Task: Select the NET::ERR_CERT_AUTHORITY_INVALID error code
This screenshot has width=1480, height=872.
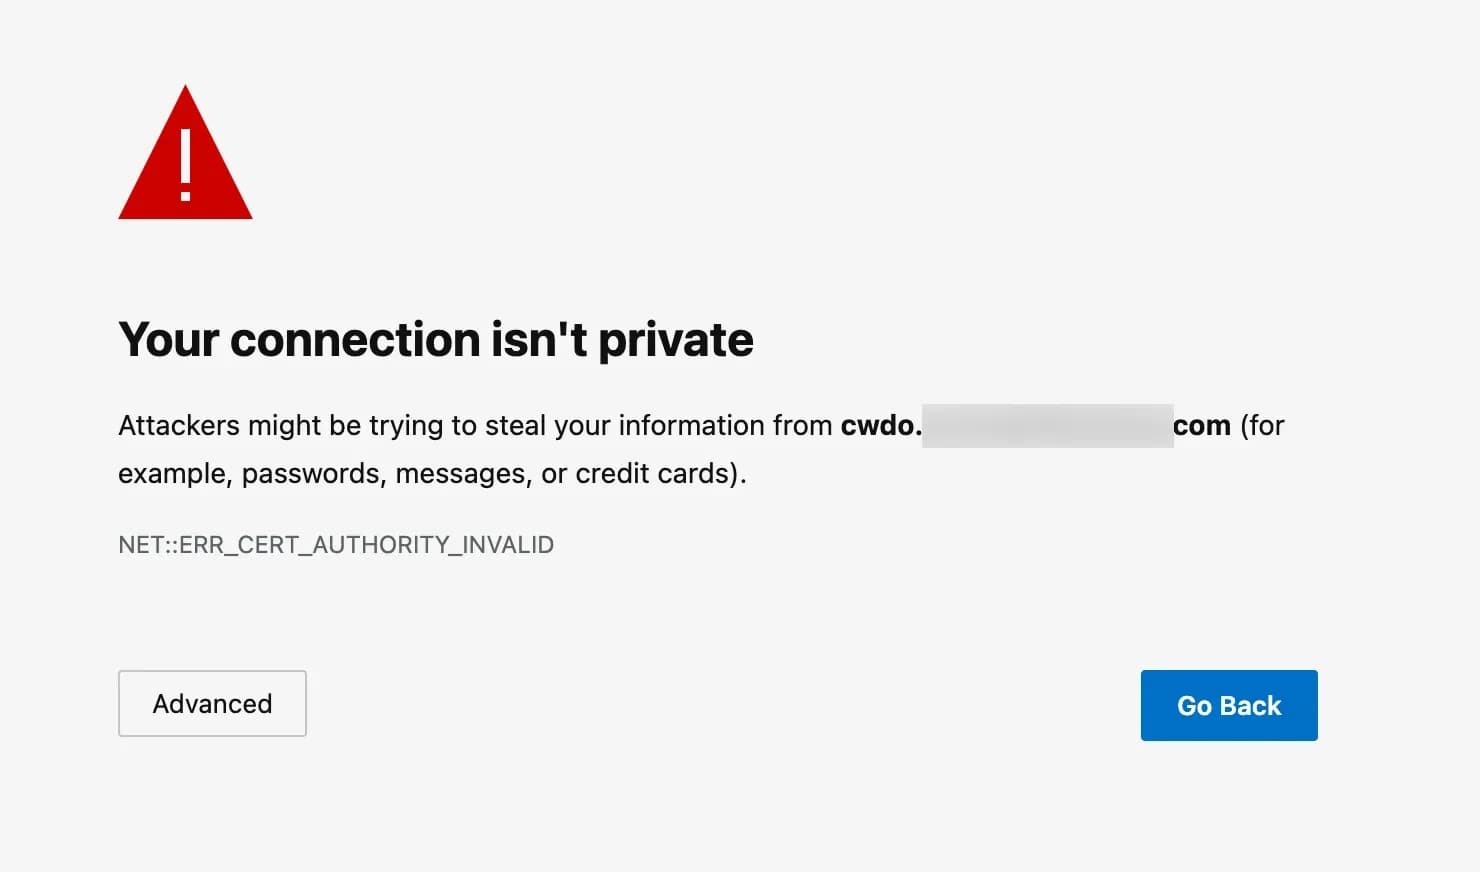Action: point(336,544)
